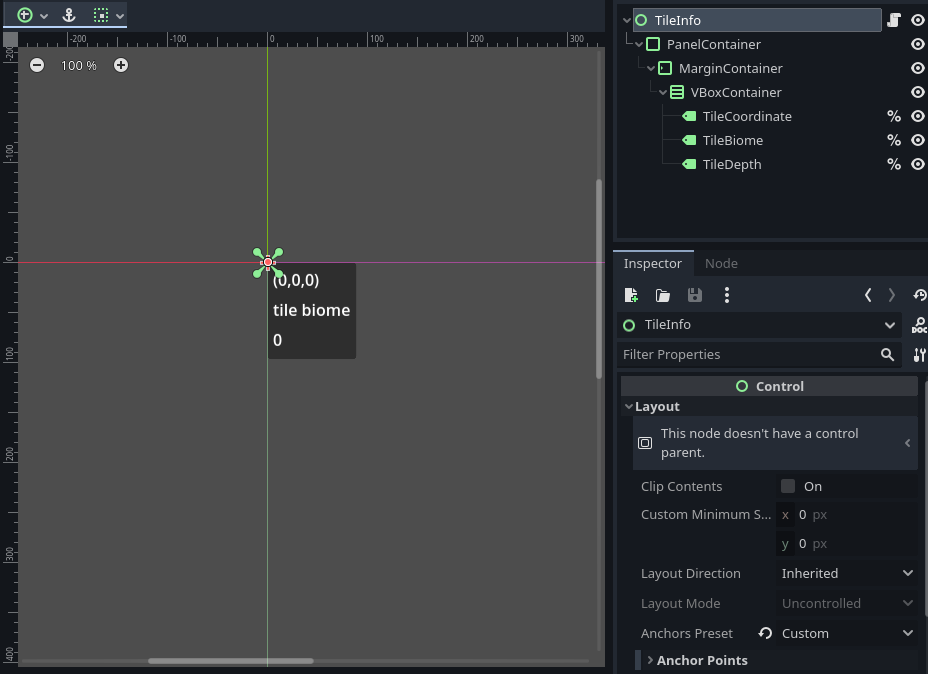The width and height of the screenshot is (928, 674).
Task: Click the unique name icon for TileCoordinate
Action: [894, 116]
